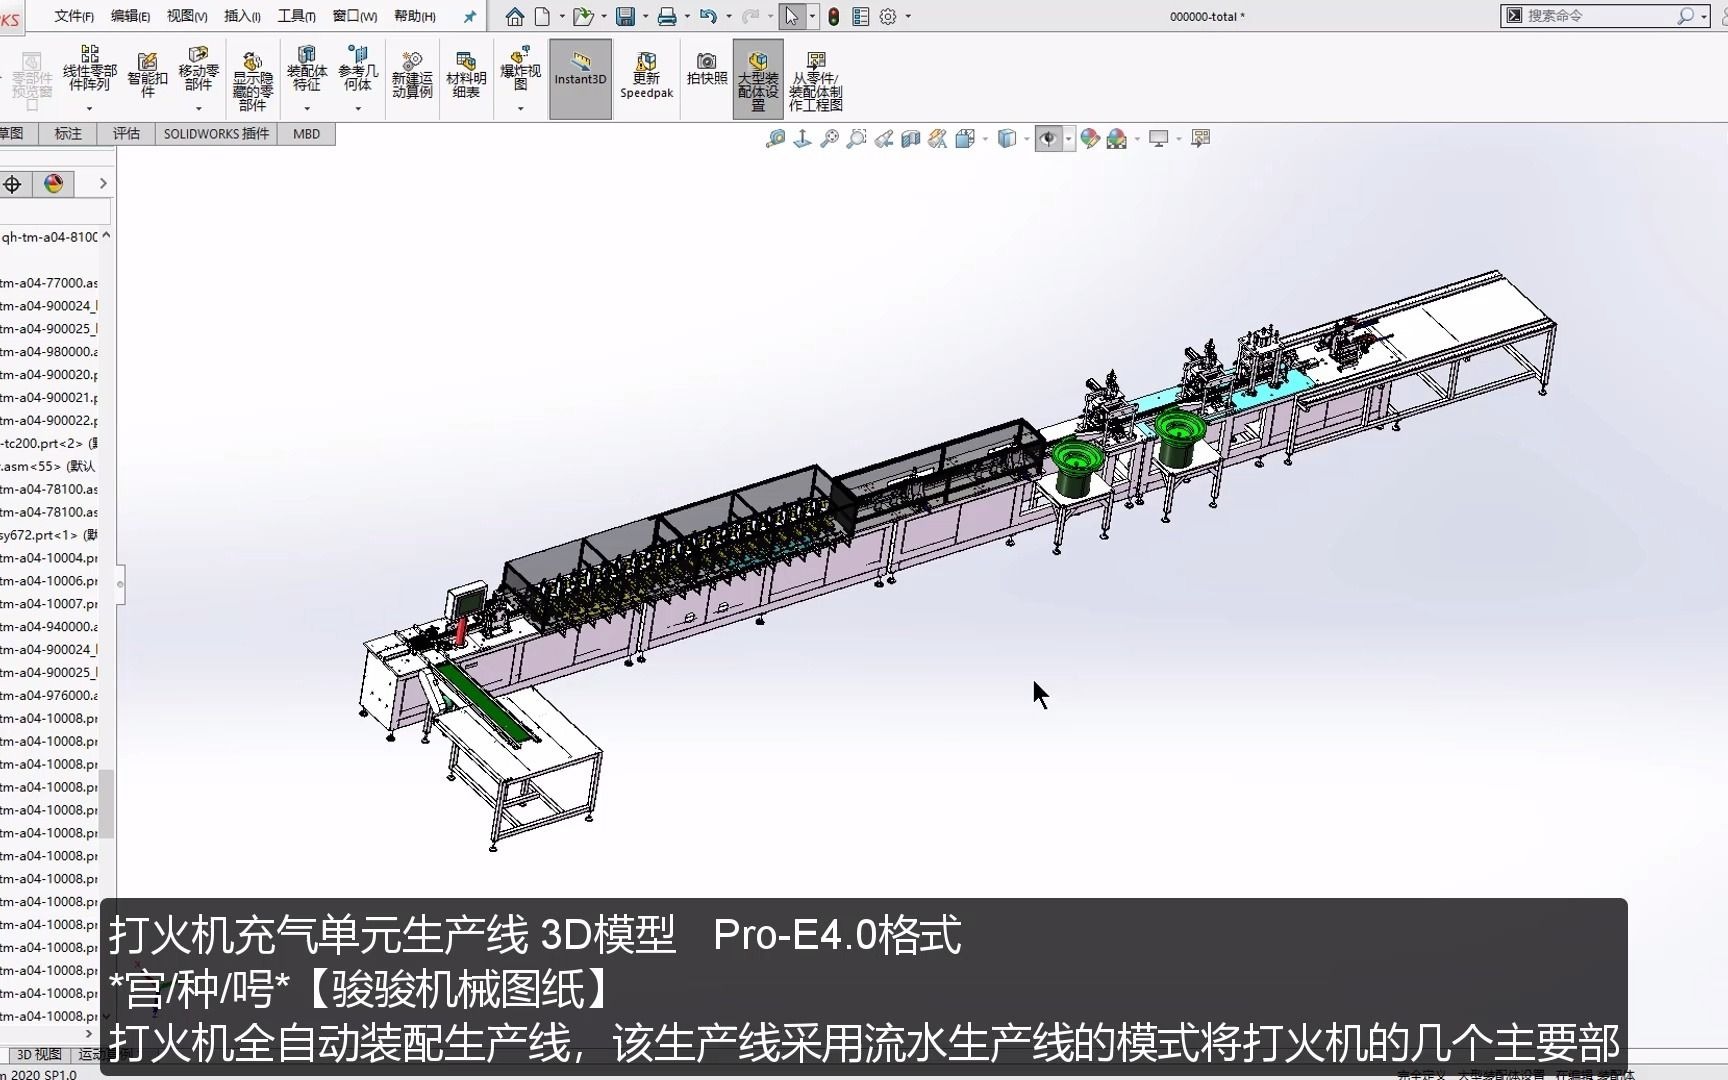Save the document with the Save icon

(626, 16)
